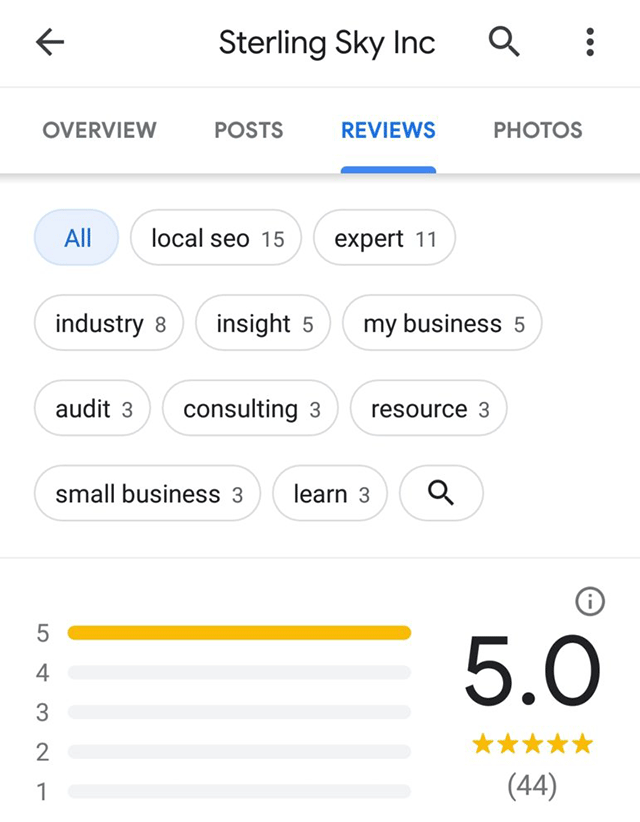The width and height of the screenshot is (640, 822).
Task: Open the Posts tab
Action: coord(248,130)
